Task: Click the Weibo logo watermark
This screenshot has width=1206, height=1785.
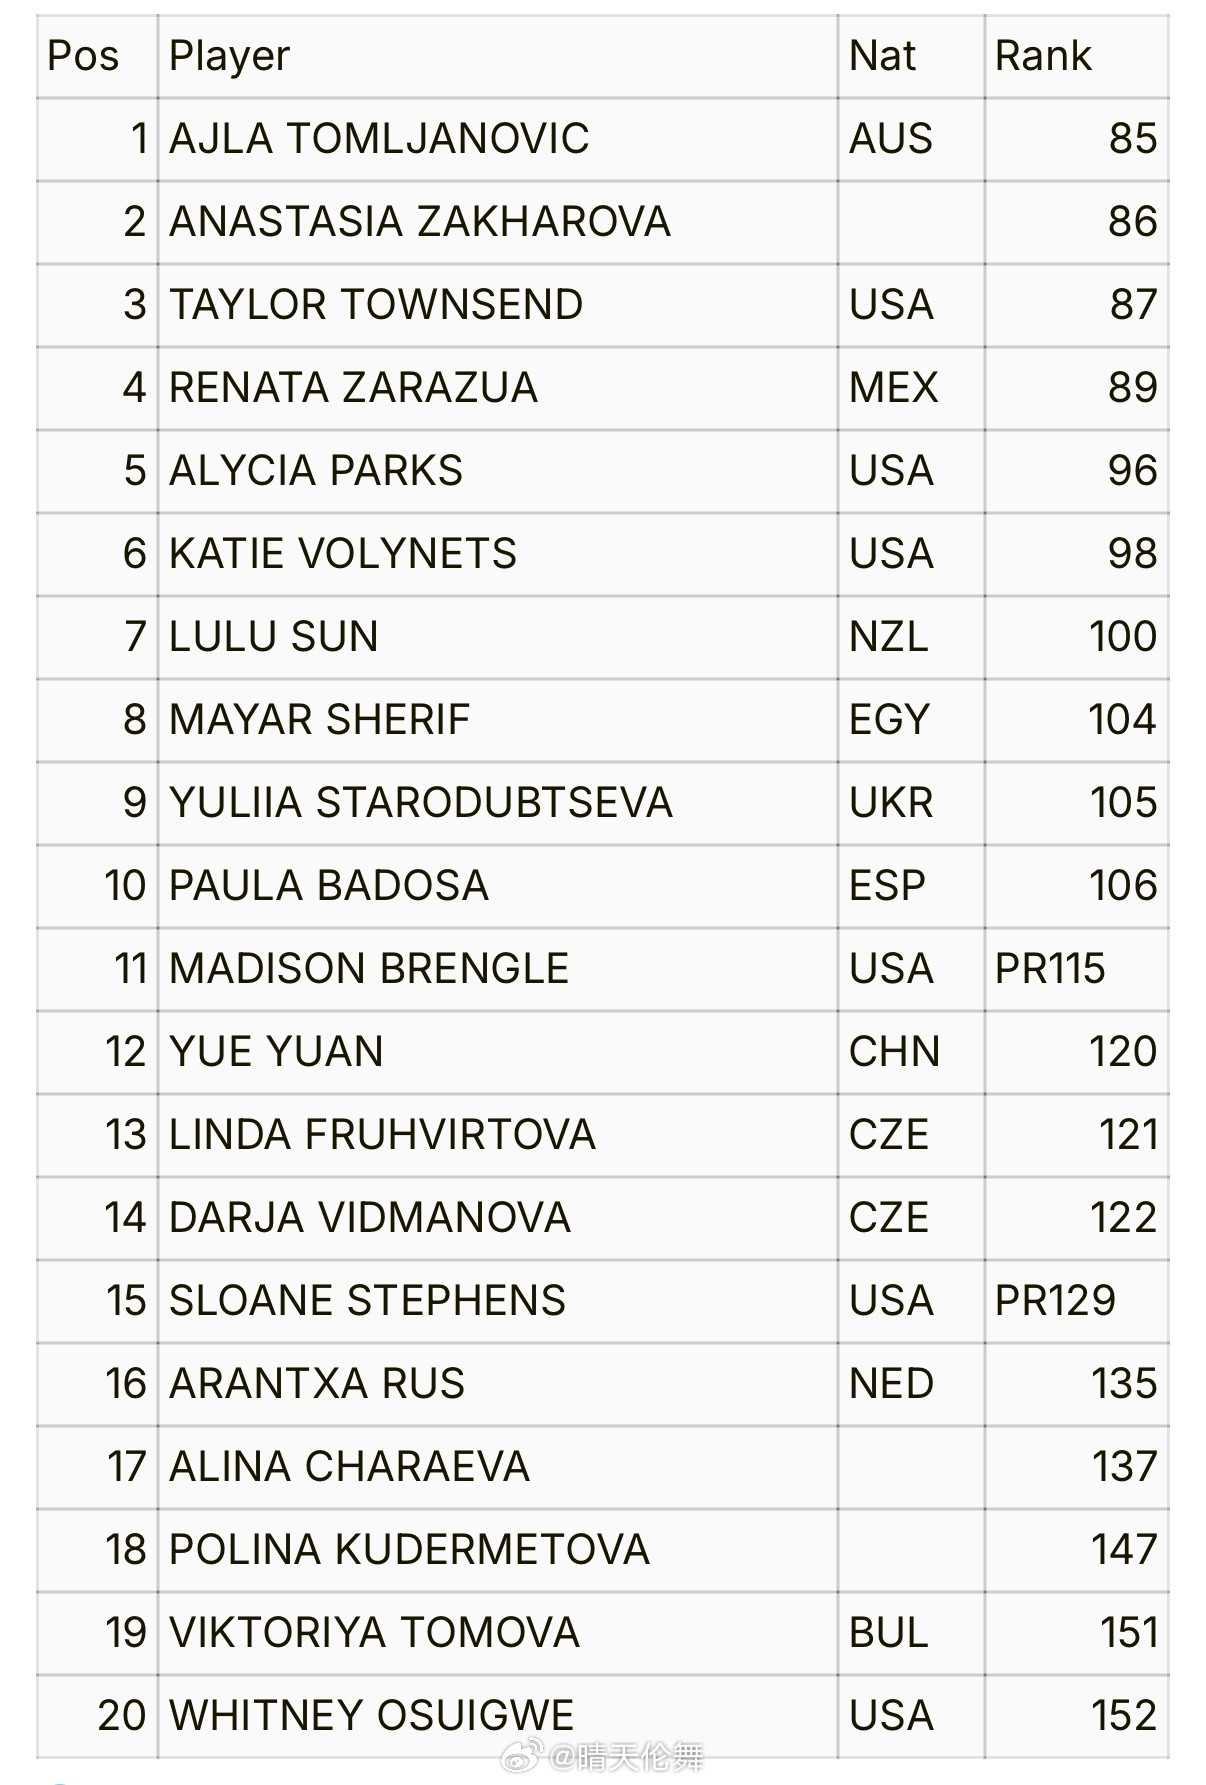Action: (522, 1756)
